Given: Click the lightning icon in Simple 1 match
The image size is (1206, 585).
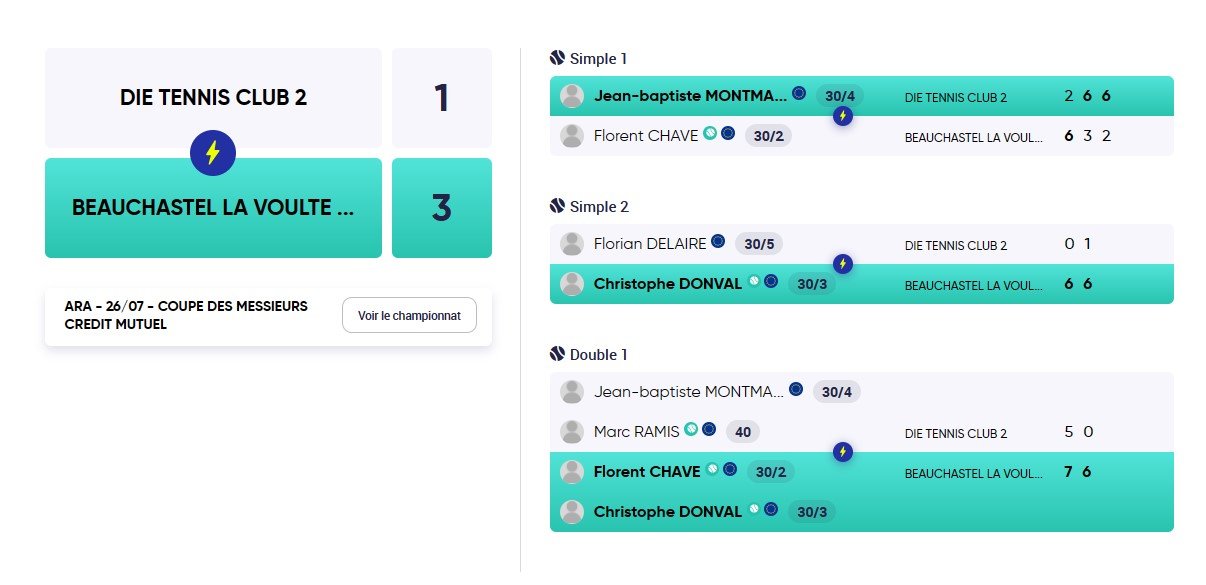Looking at the screenshot, I should [x=843, y=116].
